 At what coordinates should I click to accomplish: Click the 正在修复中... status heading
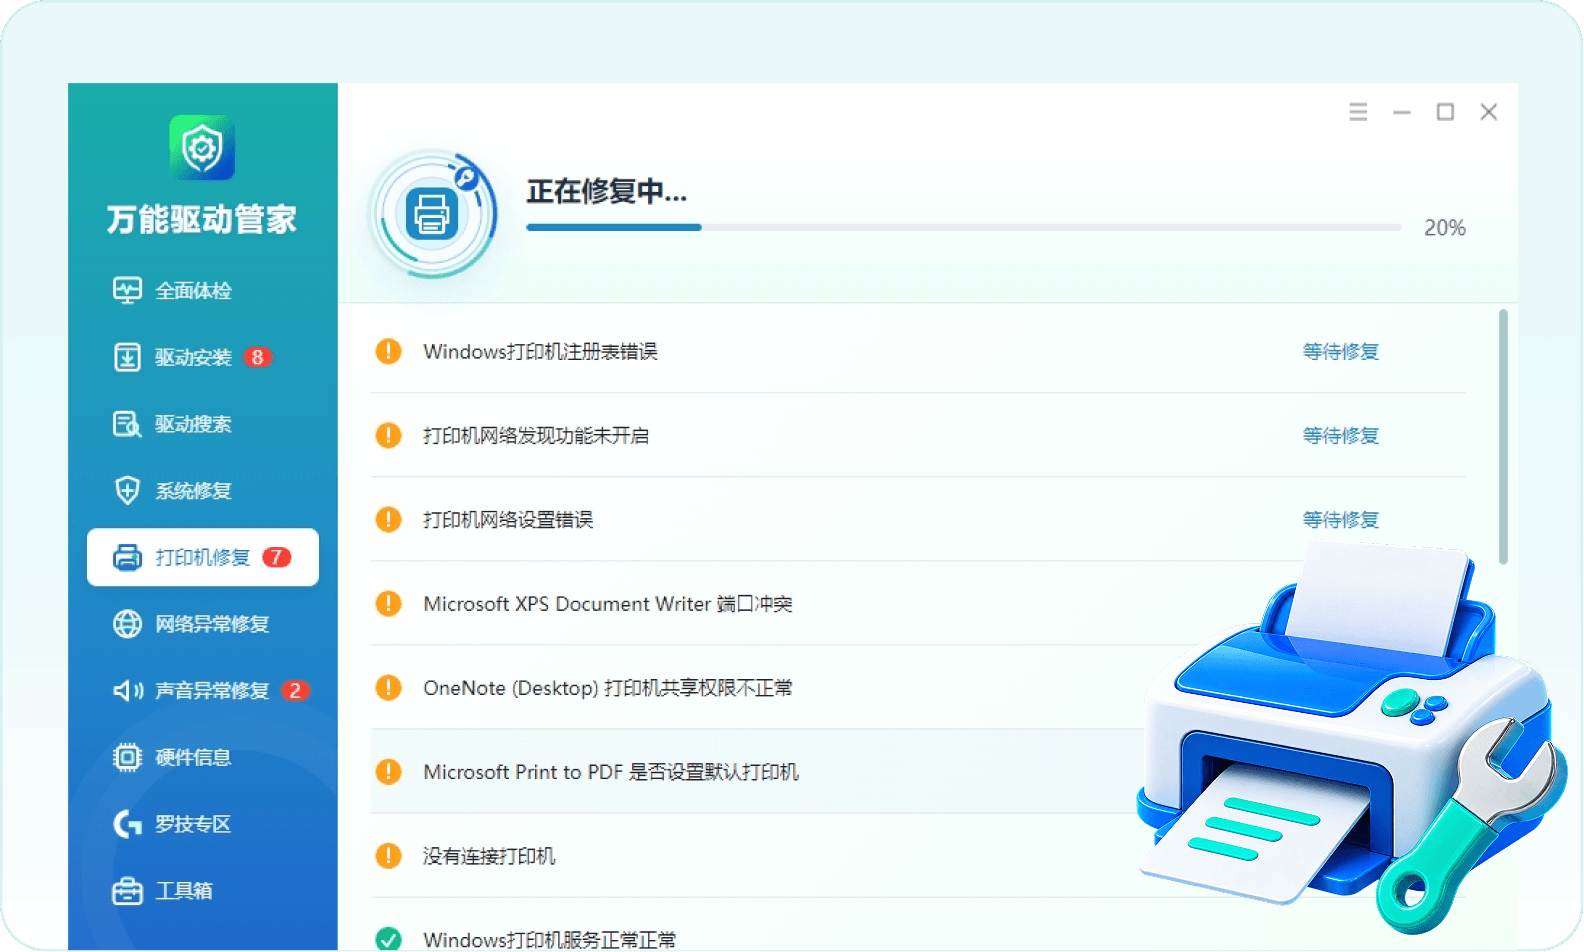[x=607, y=191]
